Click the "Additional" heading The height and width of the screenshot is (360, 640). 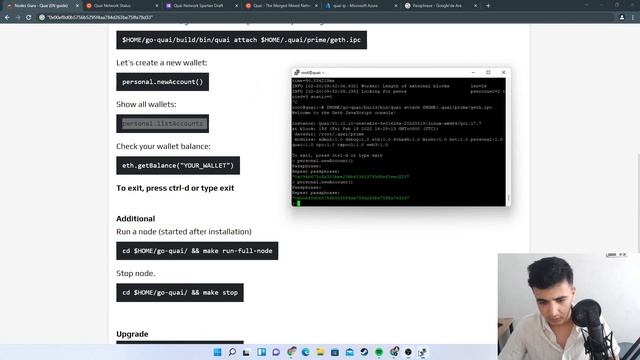(136, 218)
